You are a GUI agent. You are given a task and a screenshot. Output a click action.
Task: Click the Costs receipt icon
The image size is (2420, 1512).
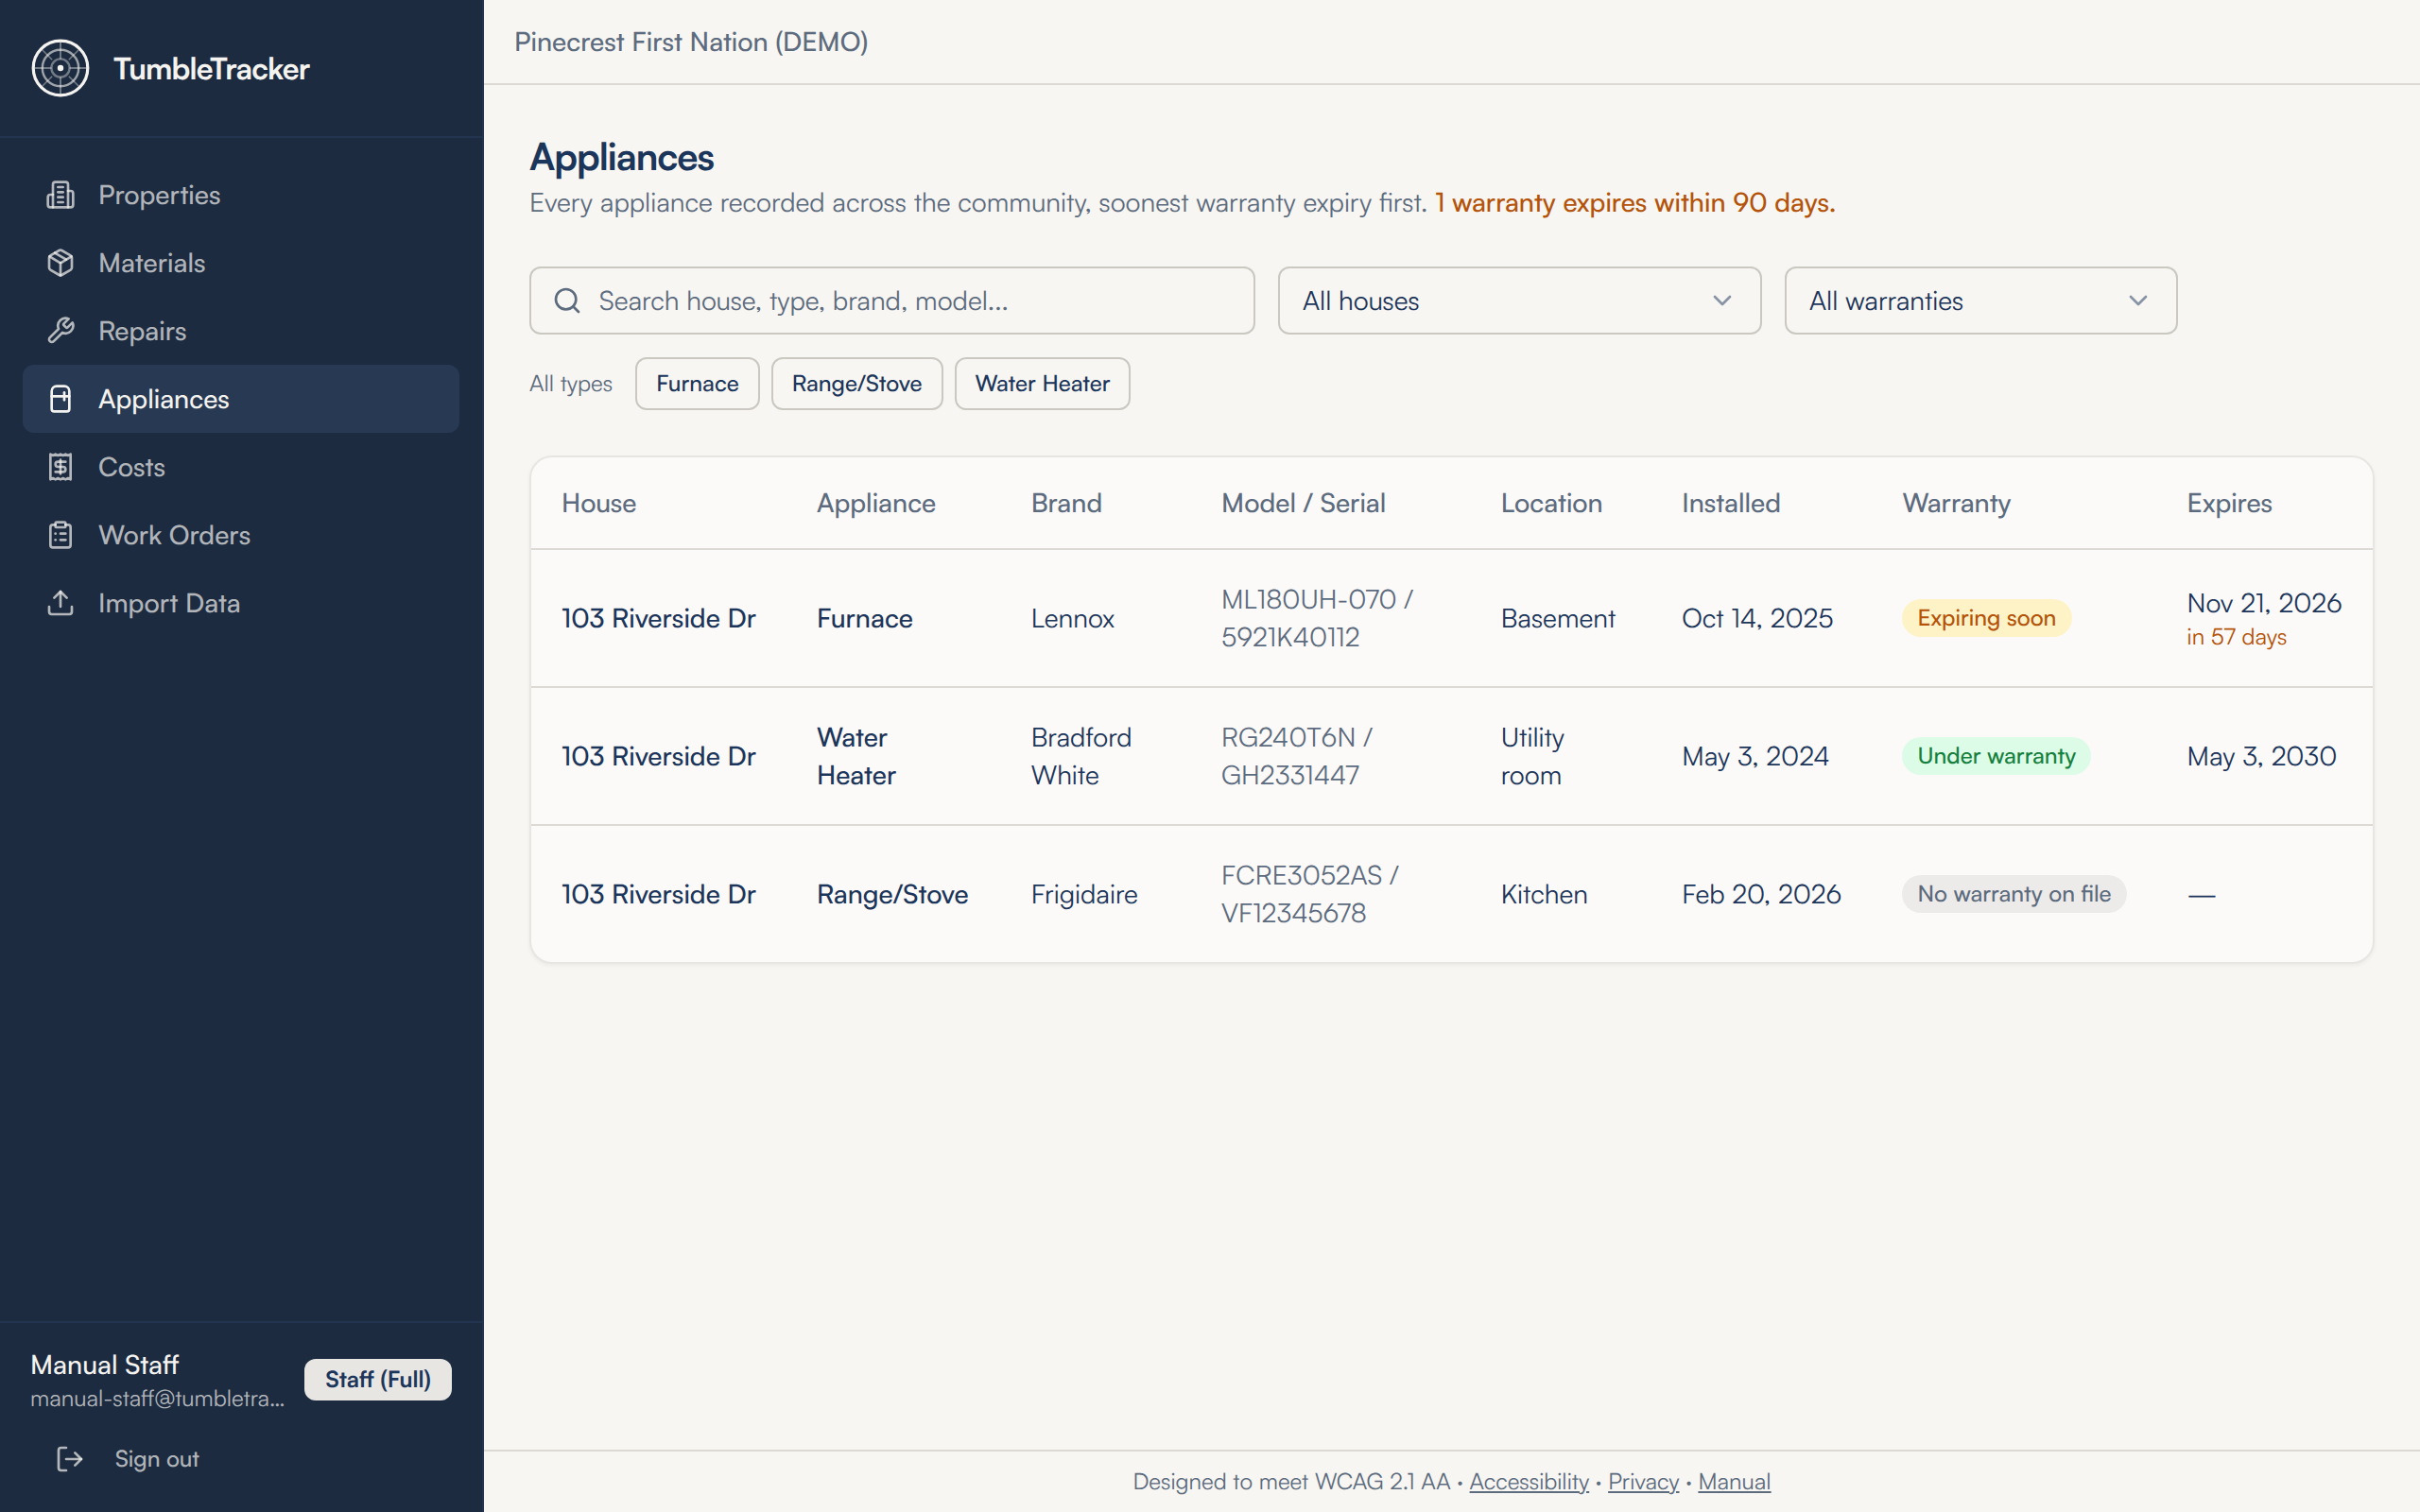click(60, 467)
